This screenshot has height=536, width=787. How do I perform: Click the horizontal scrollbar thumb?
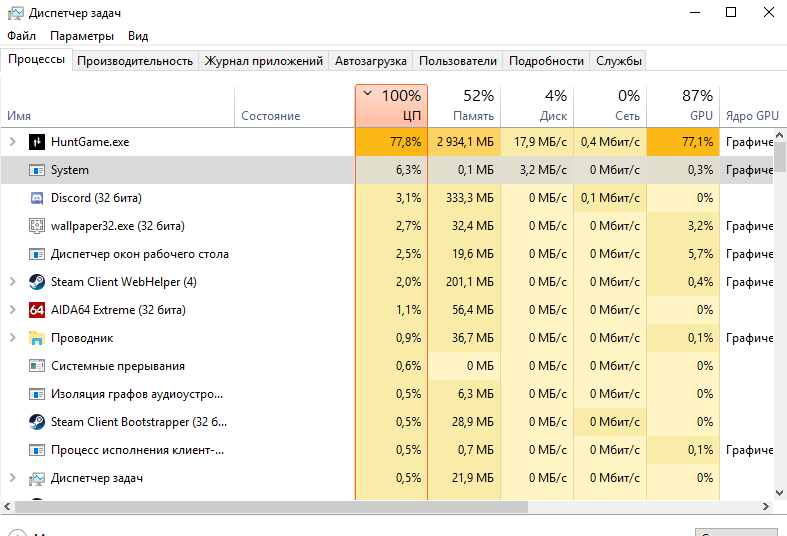[271, 507]
